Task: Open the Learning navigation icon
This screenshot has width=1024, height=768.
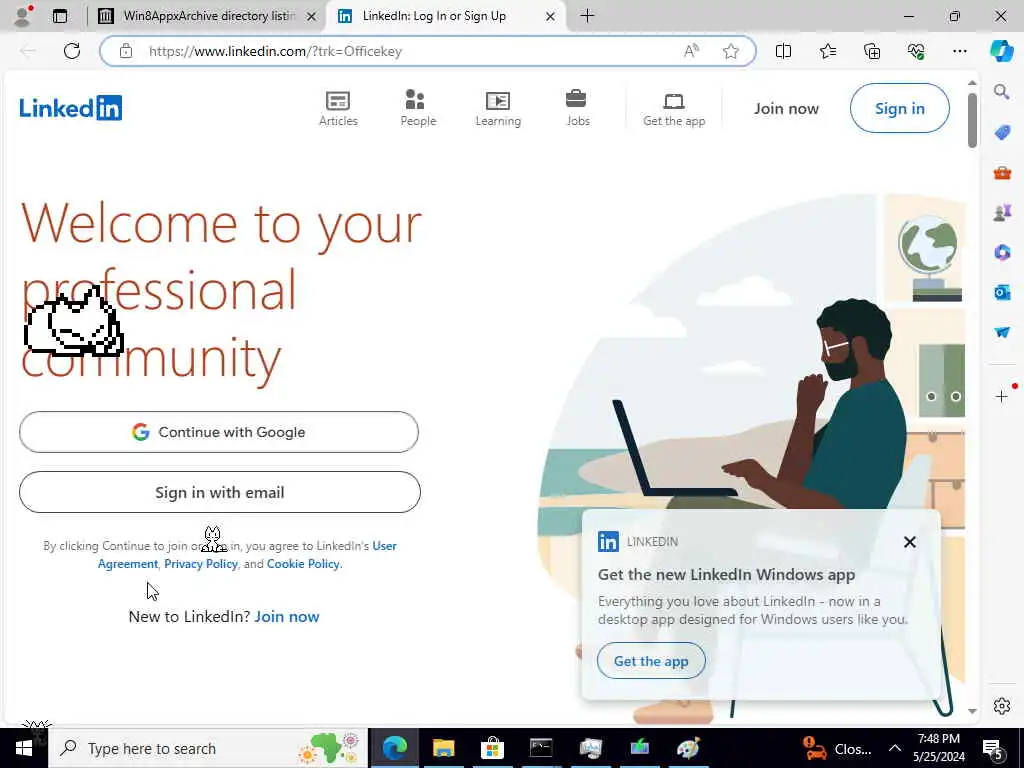Action: tap(498, 108)
